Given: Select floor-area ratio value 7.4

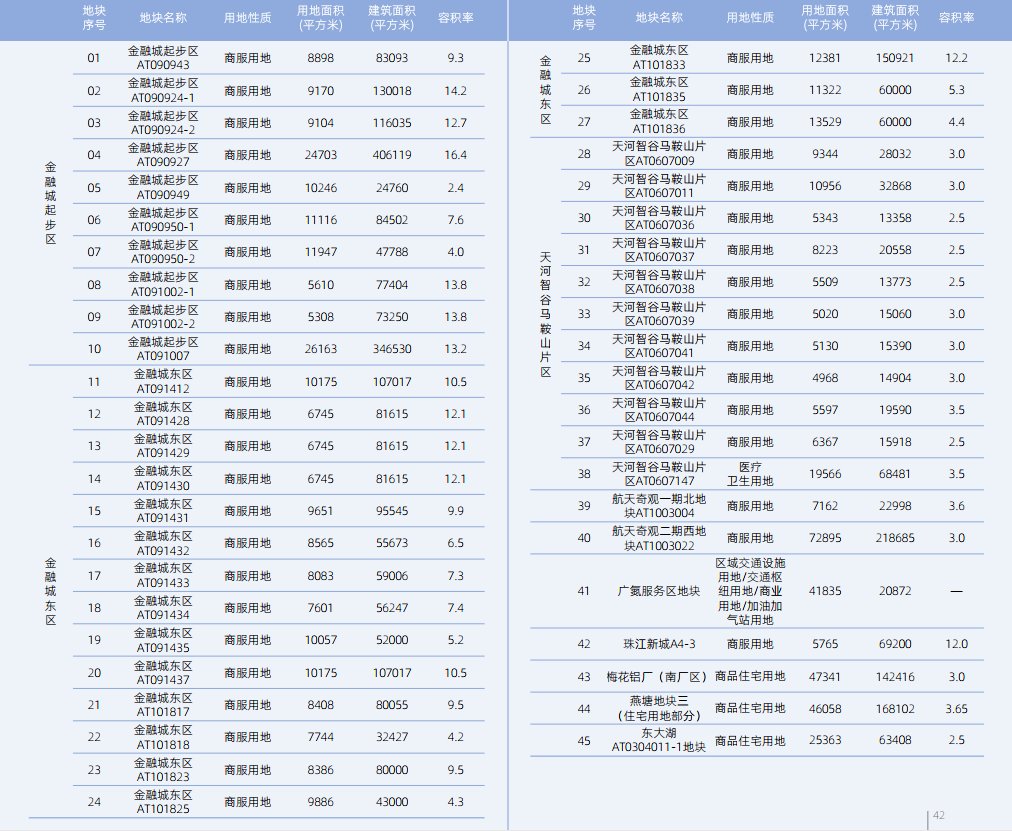Looking at the screenshot, I should point(455,608).
